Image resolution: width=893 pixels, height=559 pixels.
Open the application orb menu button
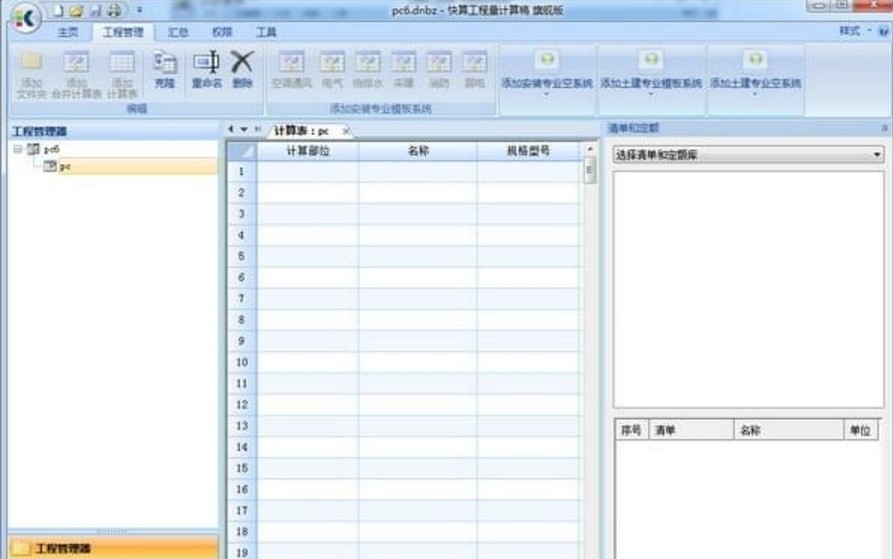pos(25,17)
